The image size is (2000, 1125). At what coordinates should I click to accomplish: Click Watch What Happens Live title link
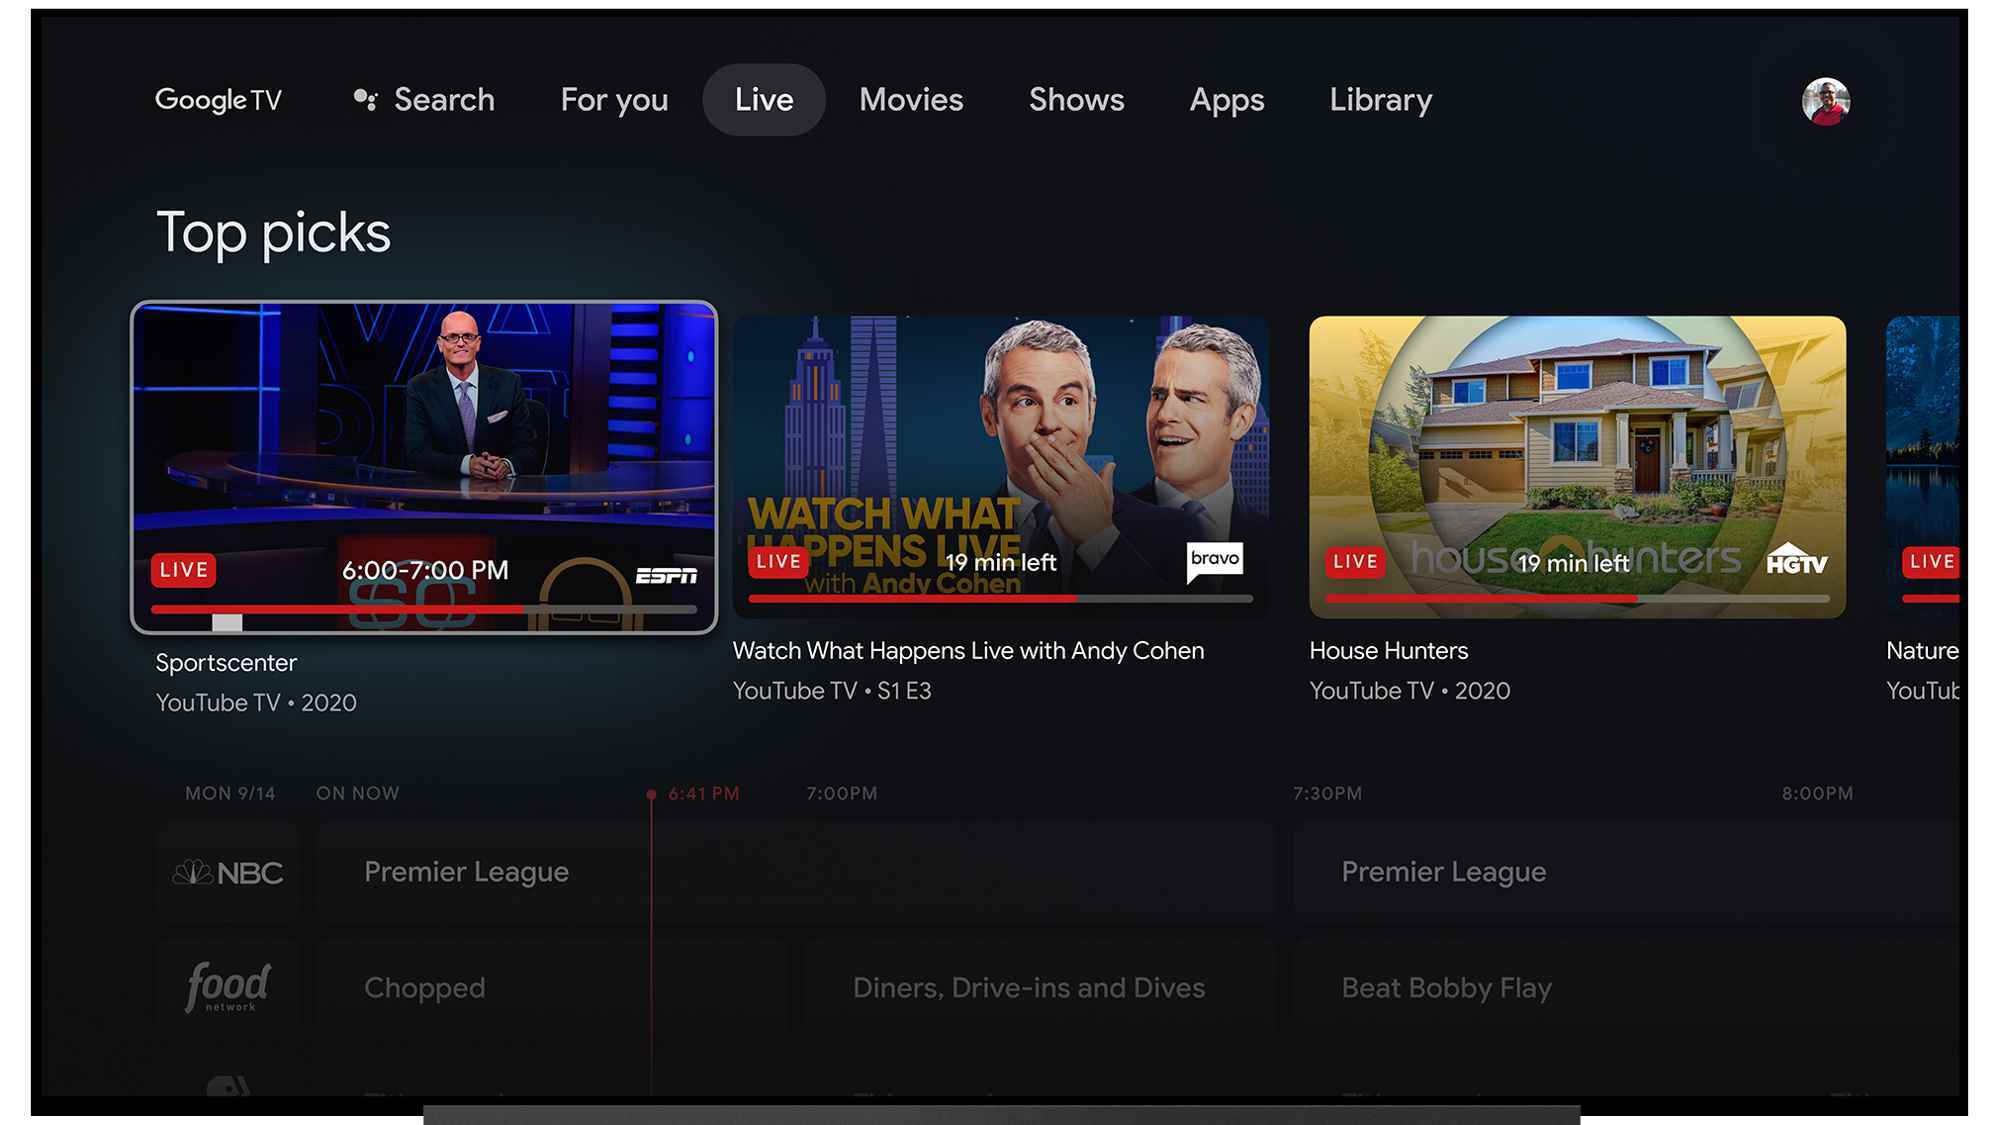click(967, 648)
